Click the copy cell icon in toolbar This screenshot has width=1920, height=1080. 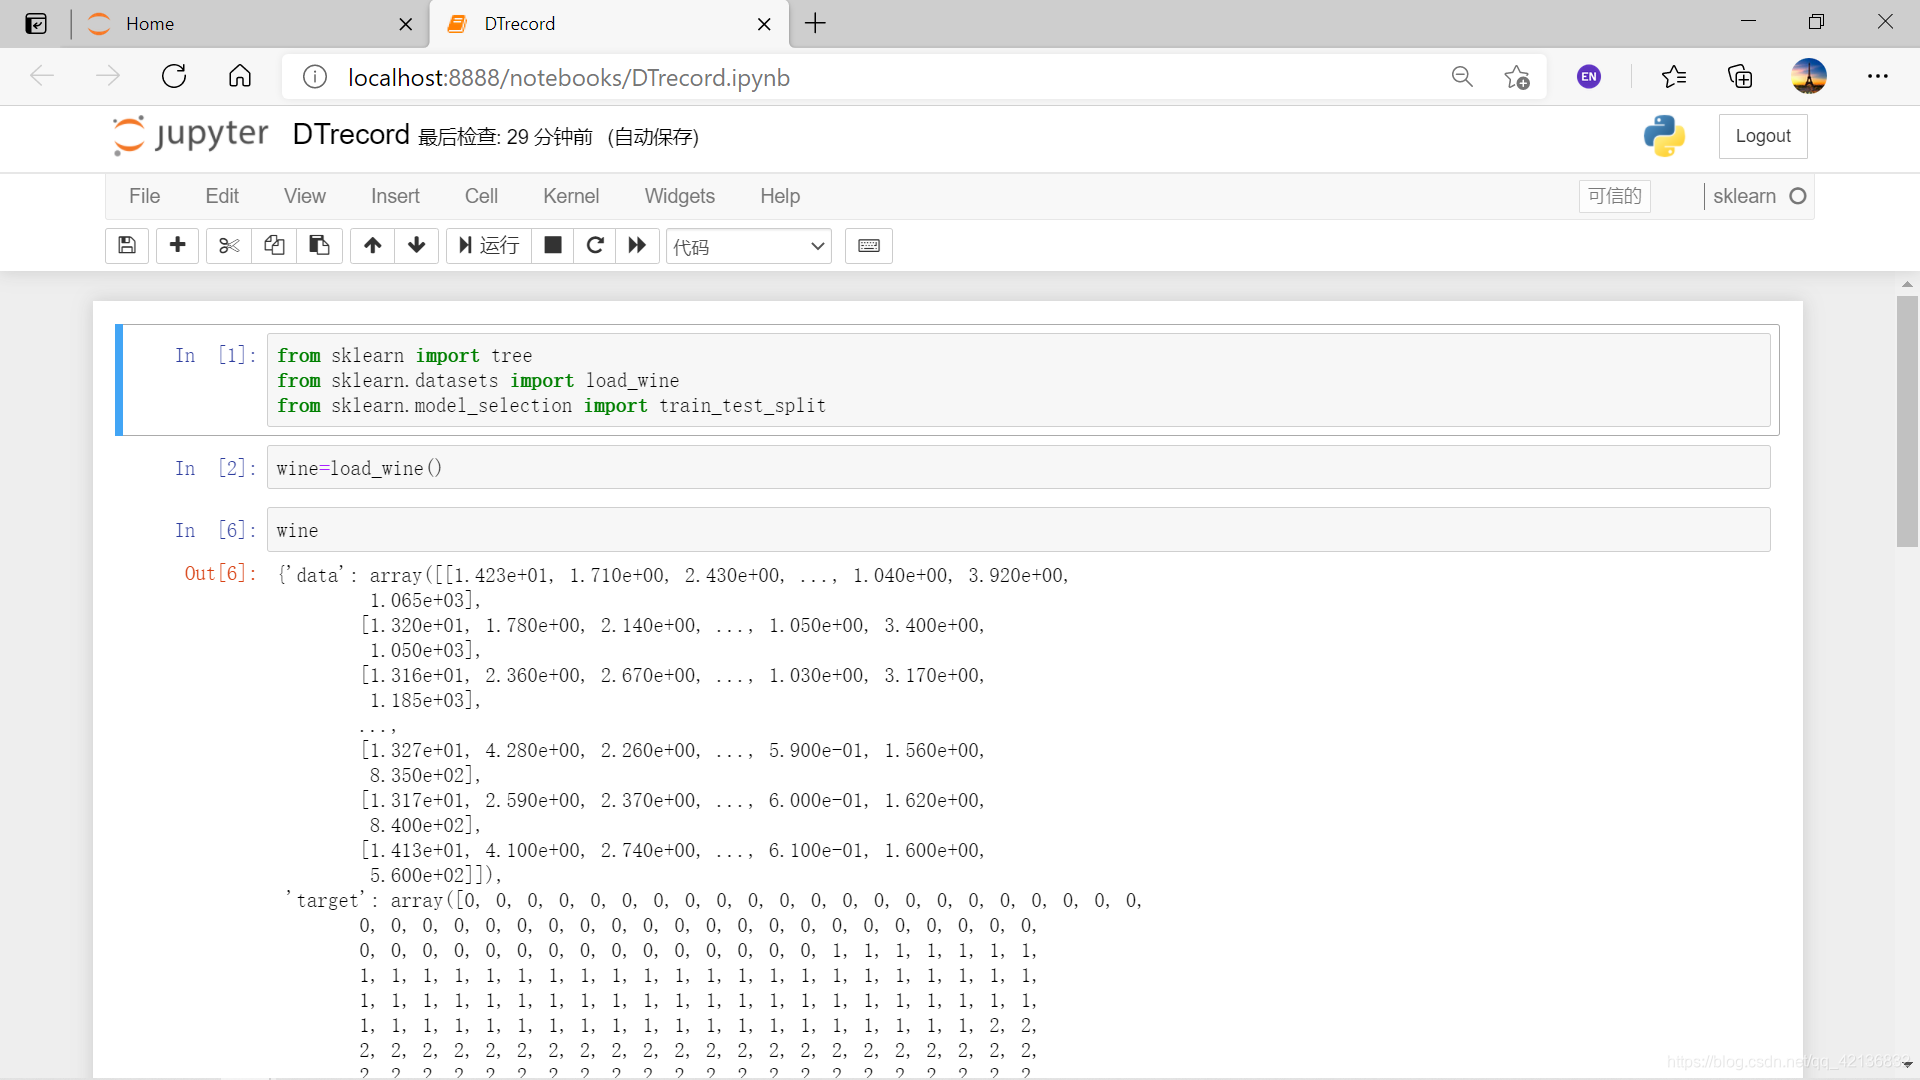coord(273,247)
